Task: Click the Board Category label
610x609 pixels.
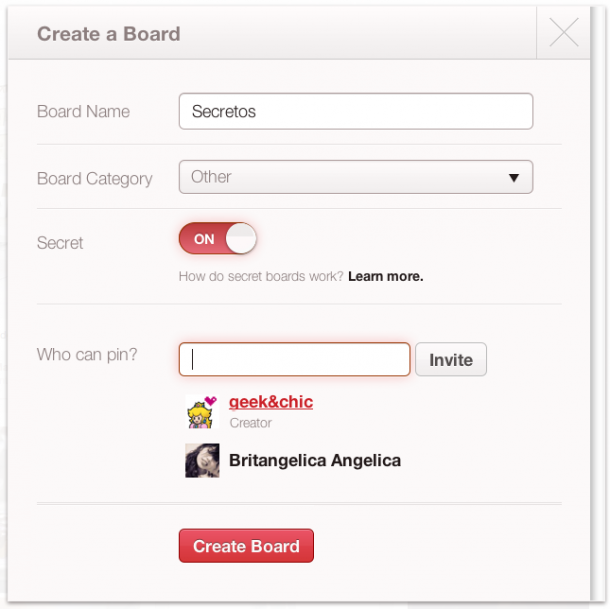Action: click(95, 179)
